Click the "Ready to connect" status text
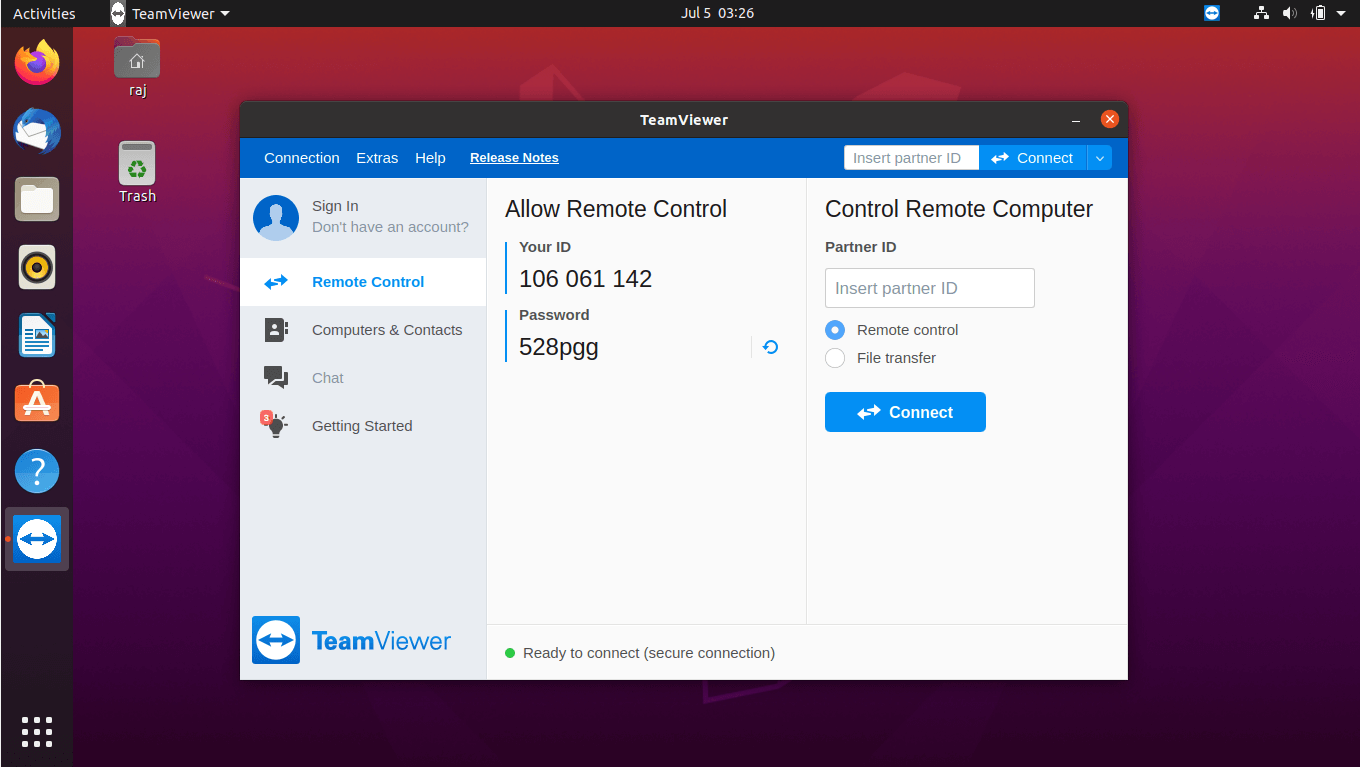Viewport: 1360px width, 767px height. point(648,653)
